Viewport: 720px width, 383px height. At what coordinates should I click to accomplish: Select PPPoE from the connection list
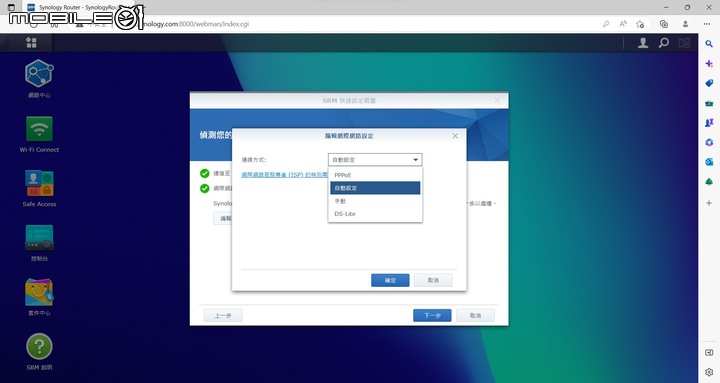click(375, 175)
